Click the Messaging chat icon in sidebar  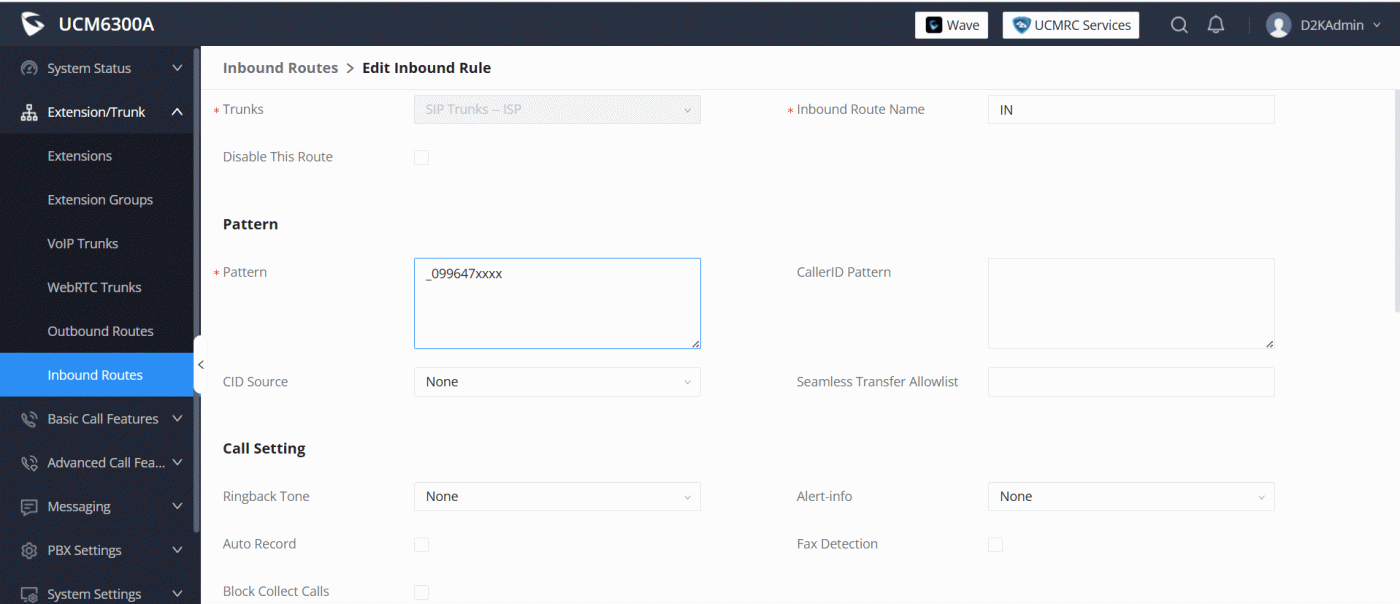click(x=29, y=507)
